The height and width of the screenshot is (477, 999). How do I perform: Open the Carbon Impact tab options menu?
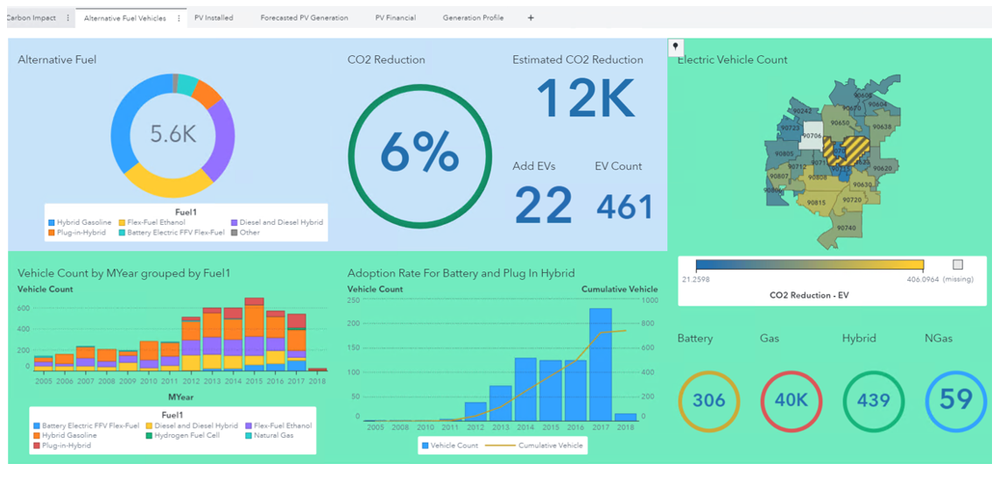tap(68, 18)
